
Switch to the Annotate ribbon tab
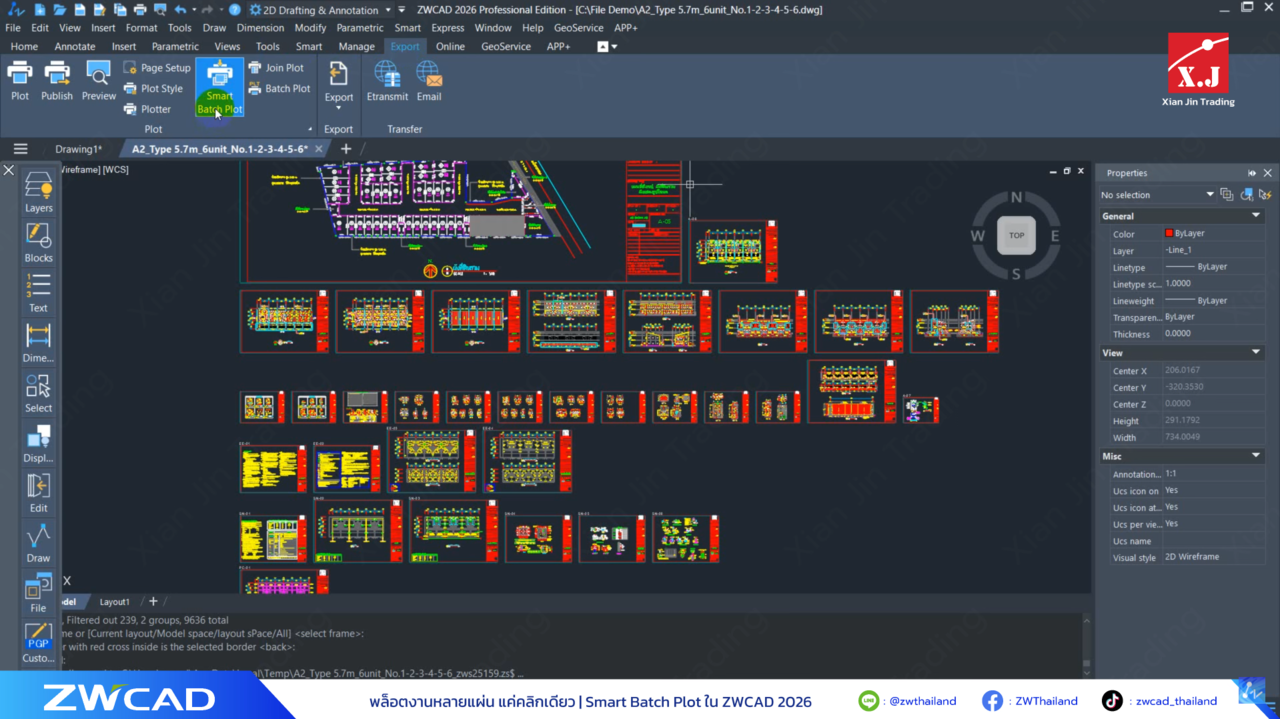(x=75, y=46)
